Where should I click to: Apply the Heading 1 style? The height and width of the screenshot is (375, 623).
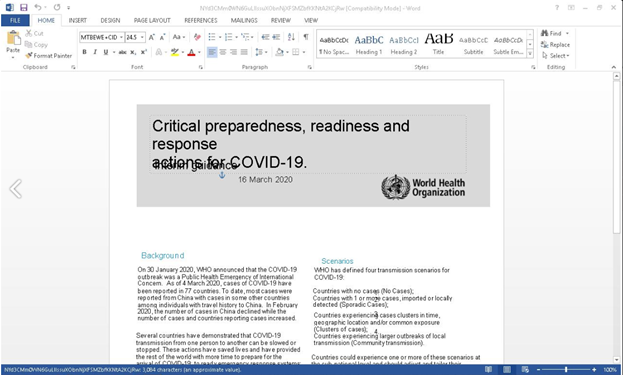(369, 44)
